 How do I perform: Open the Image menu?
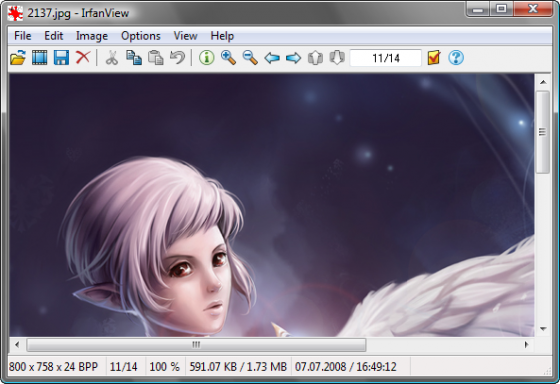tap(92, 36)
